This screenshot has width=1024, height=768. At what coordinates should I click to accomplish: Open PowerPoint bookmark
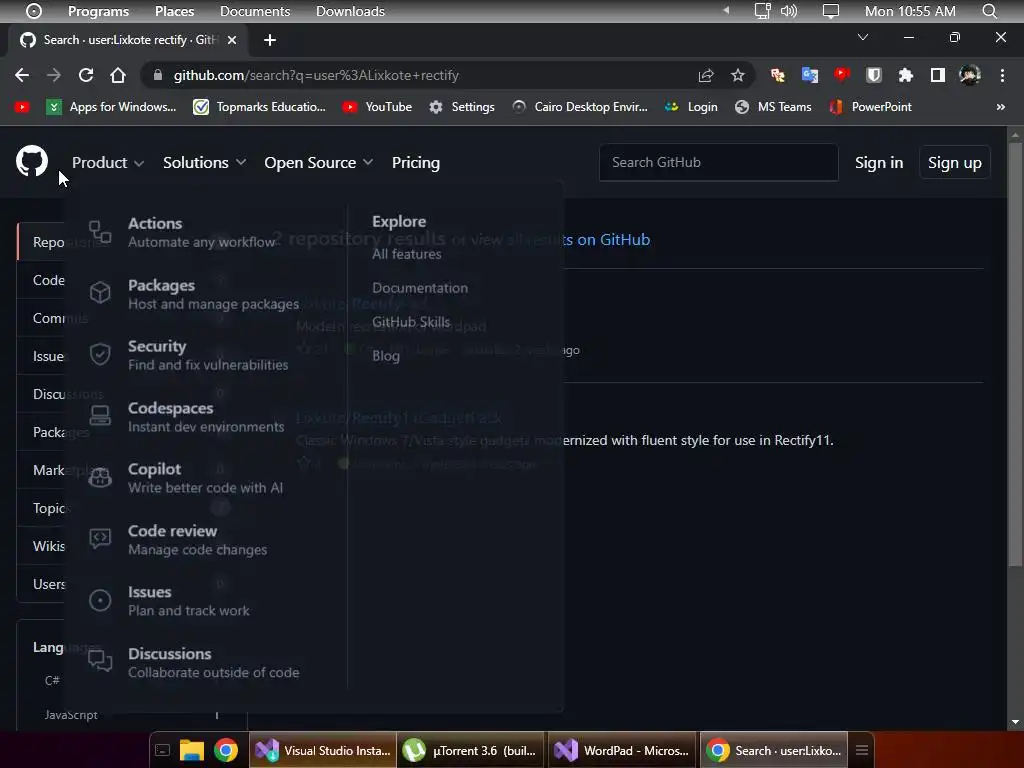click(x=870, y=106)
